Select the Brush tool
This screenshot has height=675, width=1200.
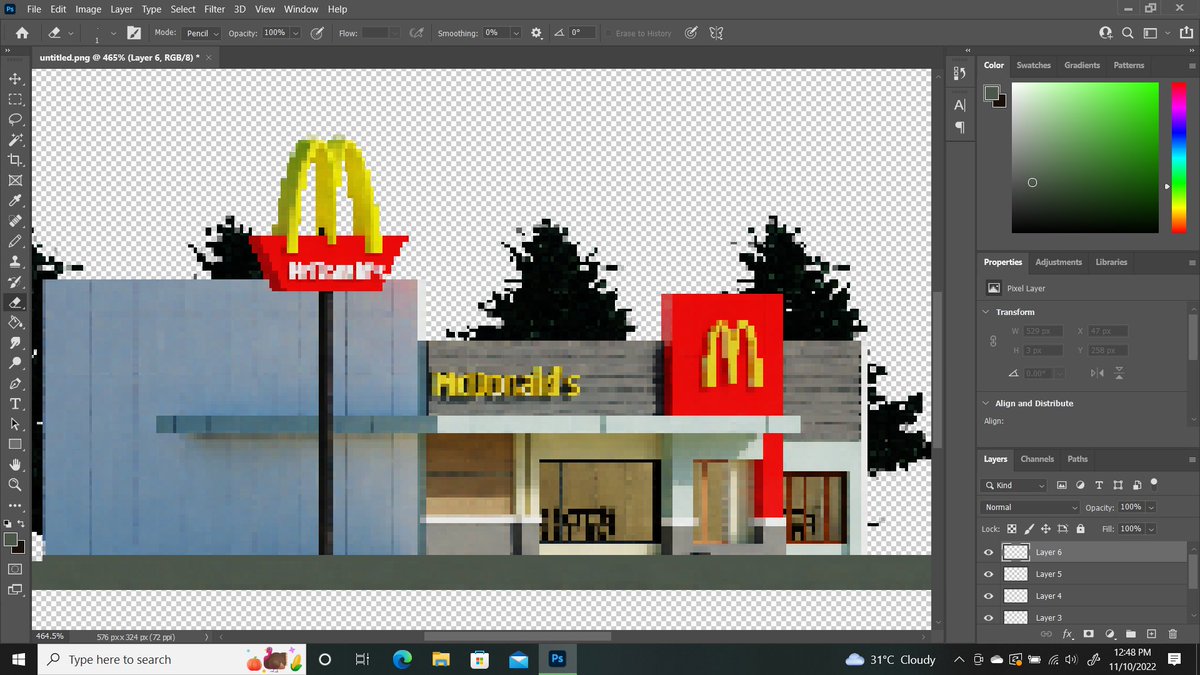pos(15,242)
